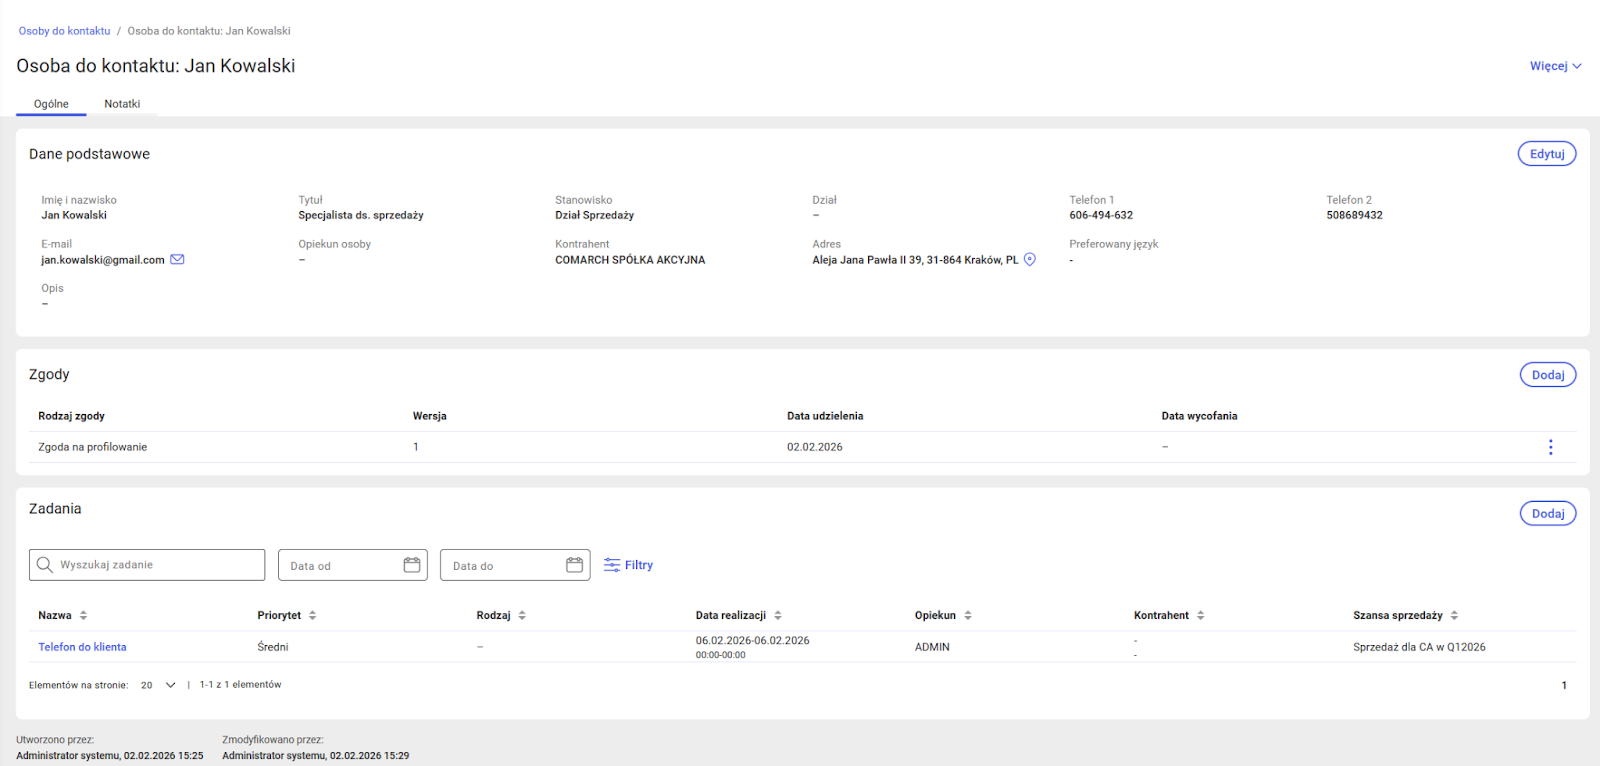Open the three-dot menu for Zgoda na profilowanie
The width and height of the screenshot is (1600, 766).
coord(1550,447)
